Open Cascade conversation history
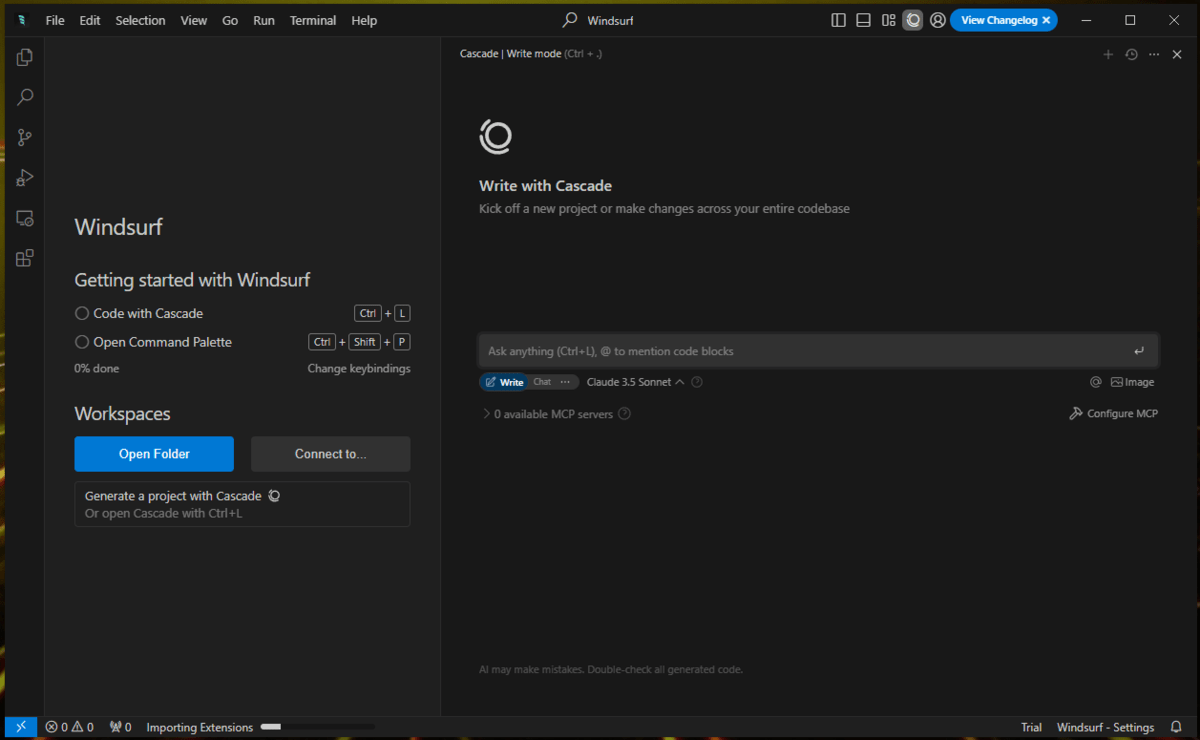1200x740 pixels. click(1131, 54)
